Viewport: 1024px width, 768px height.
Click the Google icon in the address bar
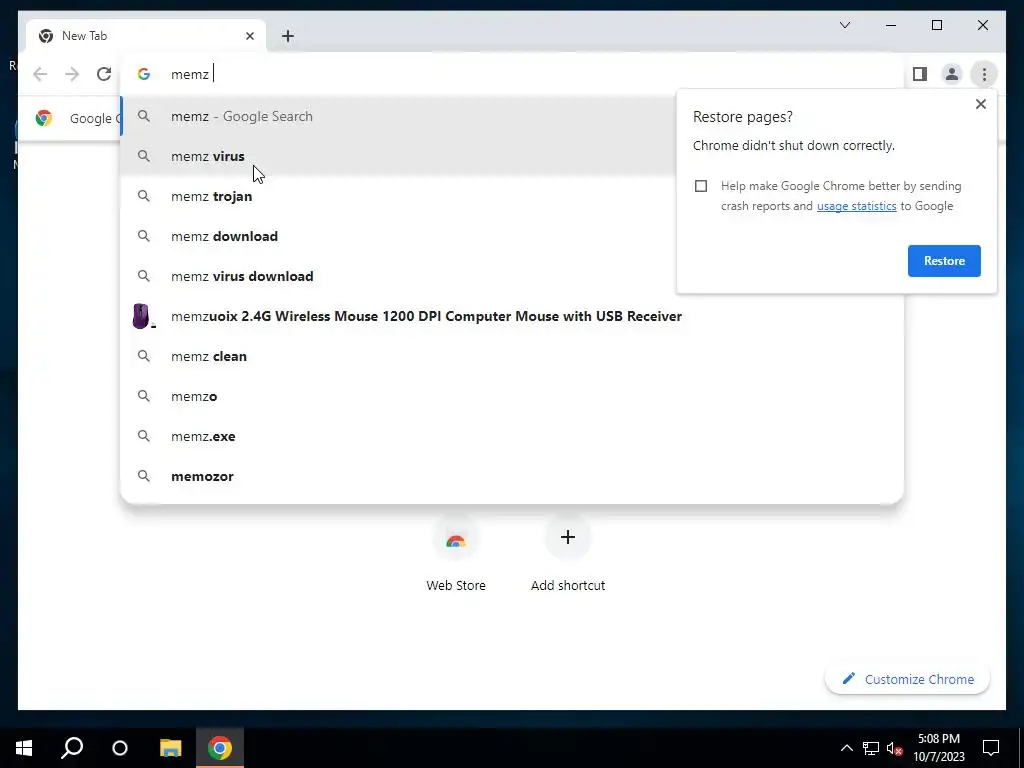pyautogui.click(x=144, y=74)
